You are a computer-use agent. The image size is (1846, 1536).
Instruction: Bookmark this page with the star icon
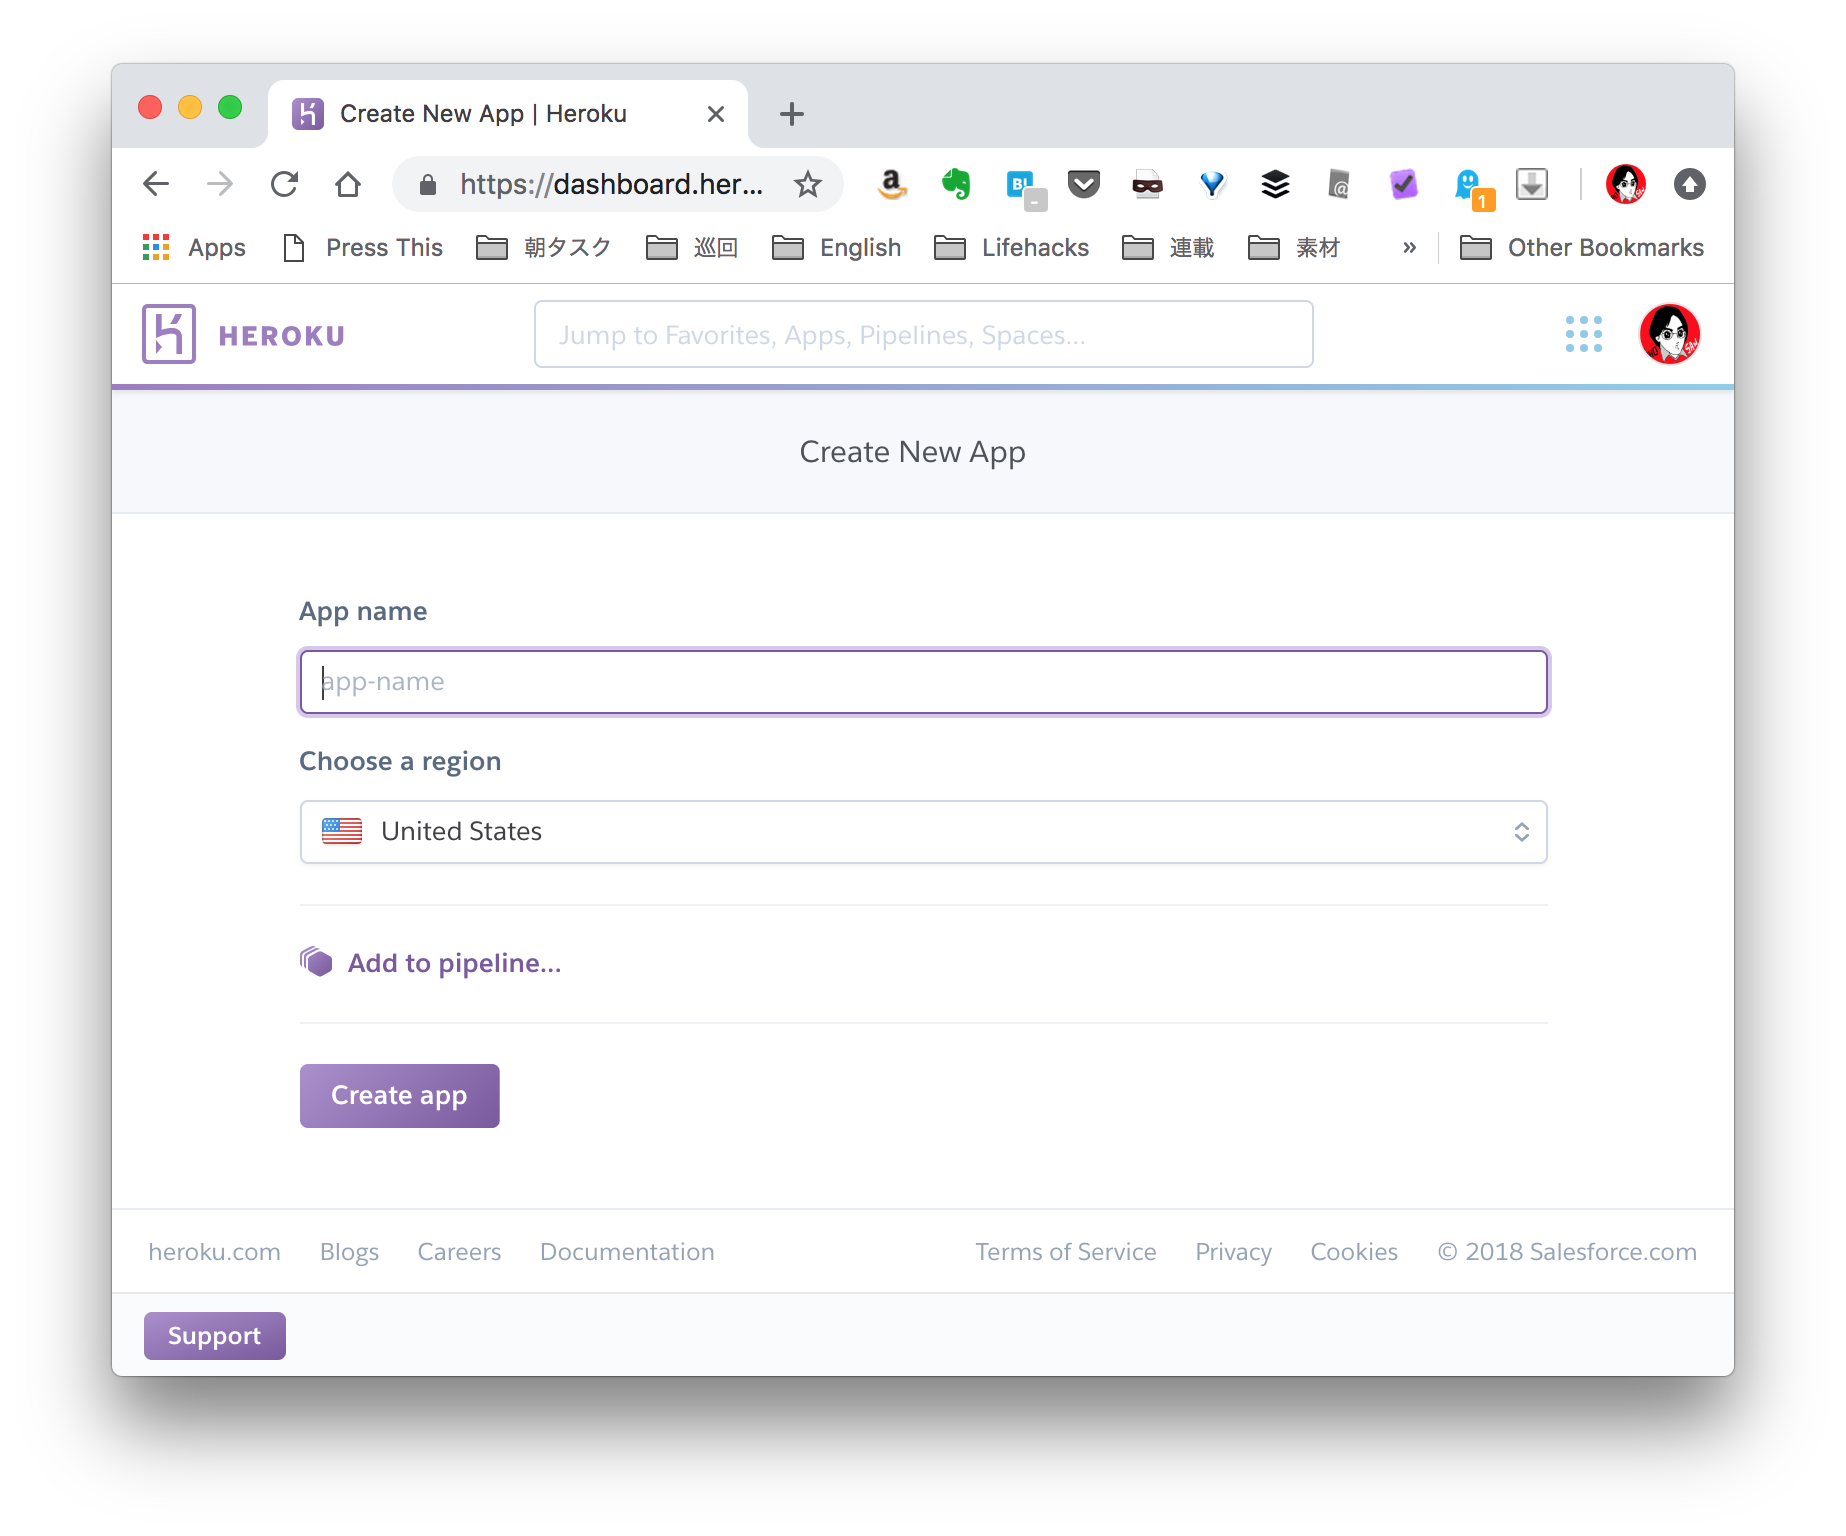coord(808,184)
